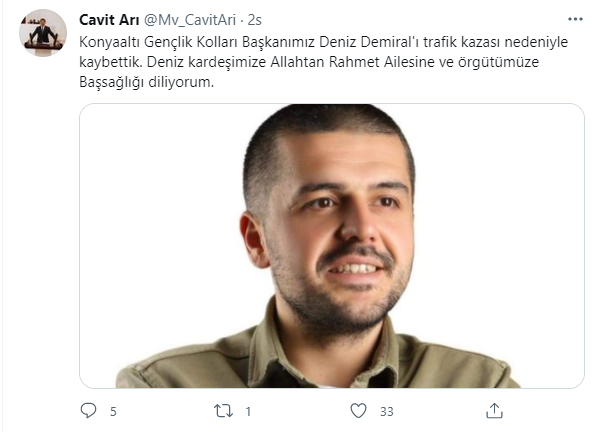The width and height of the screenshot is (597, 432).
Task: Enlarge the attached photo of the man
Action: [x=332, y=246]
